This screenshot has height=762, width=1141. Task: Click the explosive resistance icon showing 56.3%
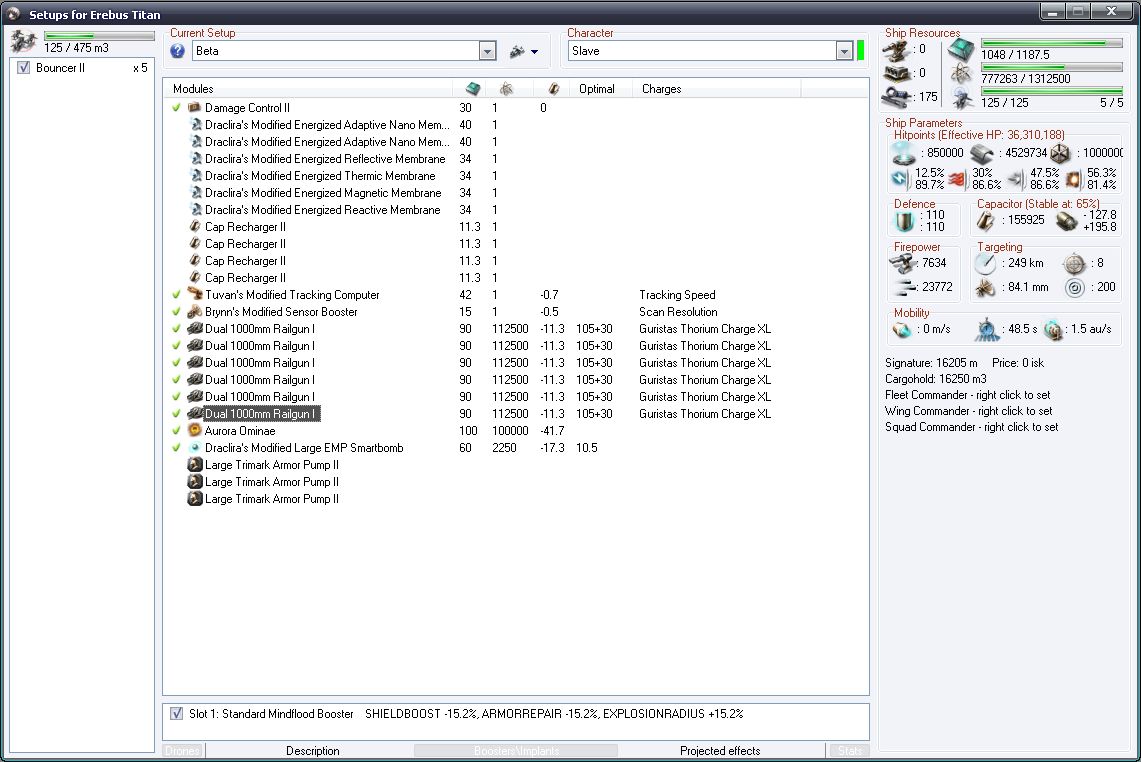(1073, 178)
